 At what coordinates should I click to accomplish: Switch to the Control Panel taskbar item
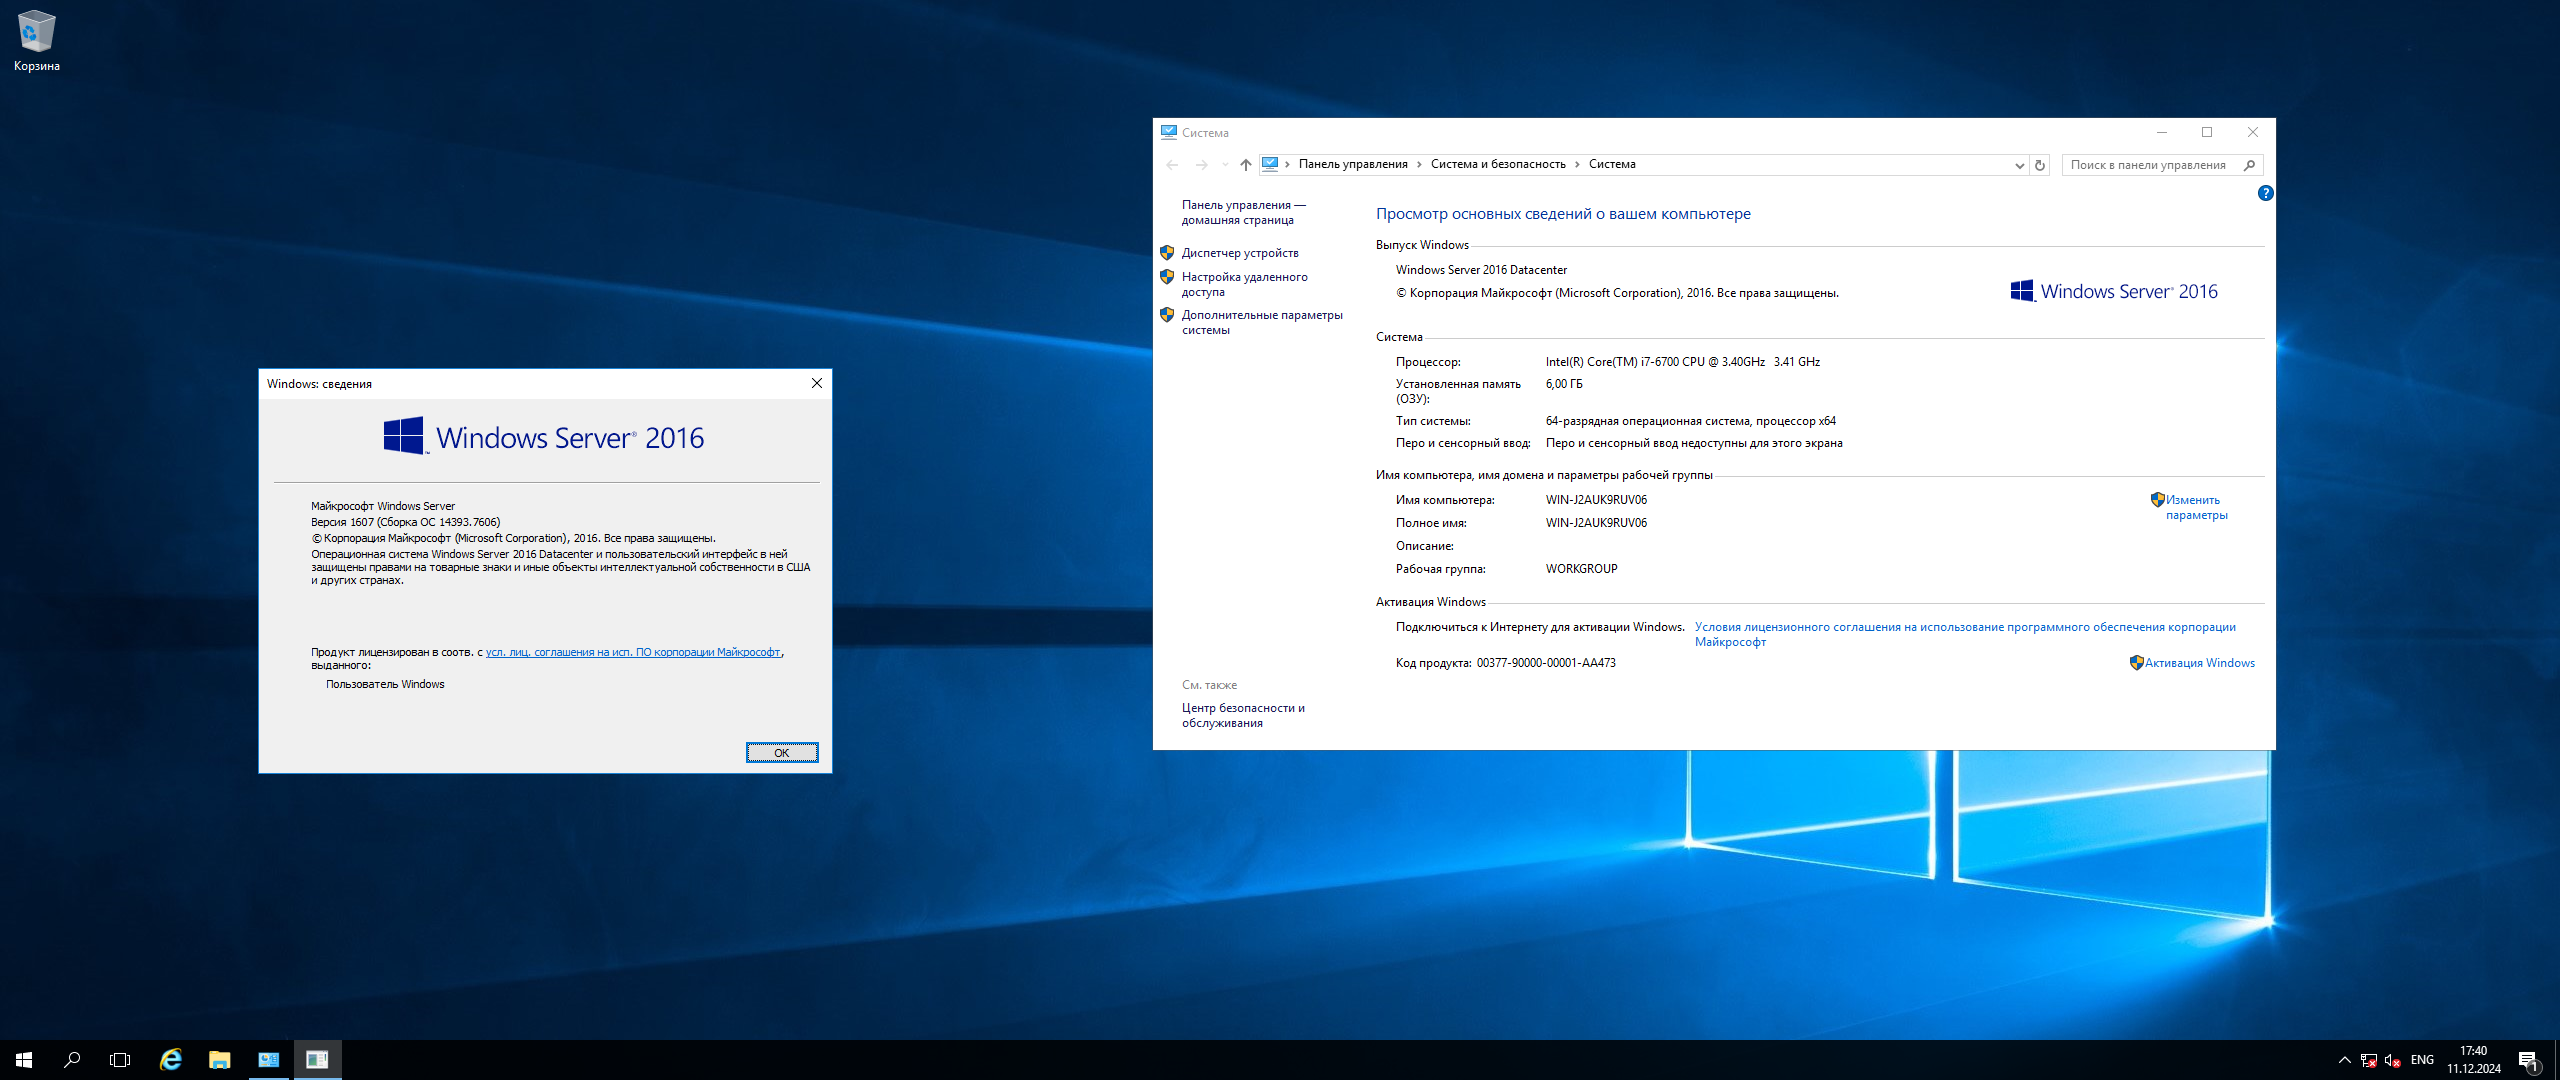268,1060
